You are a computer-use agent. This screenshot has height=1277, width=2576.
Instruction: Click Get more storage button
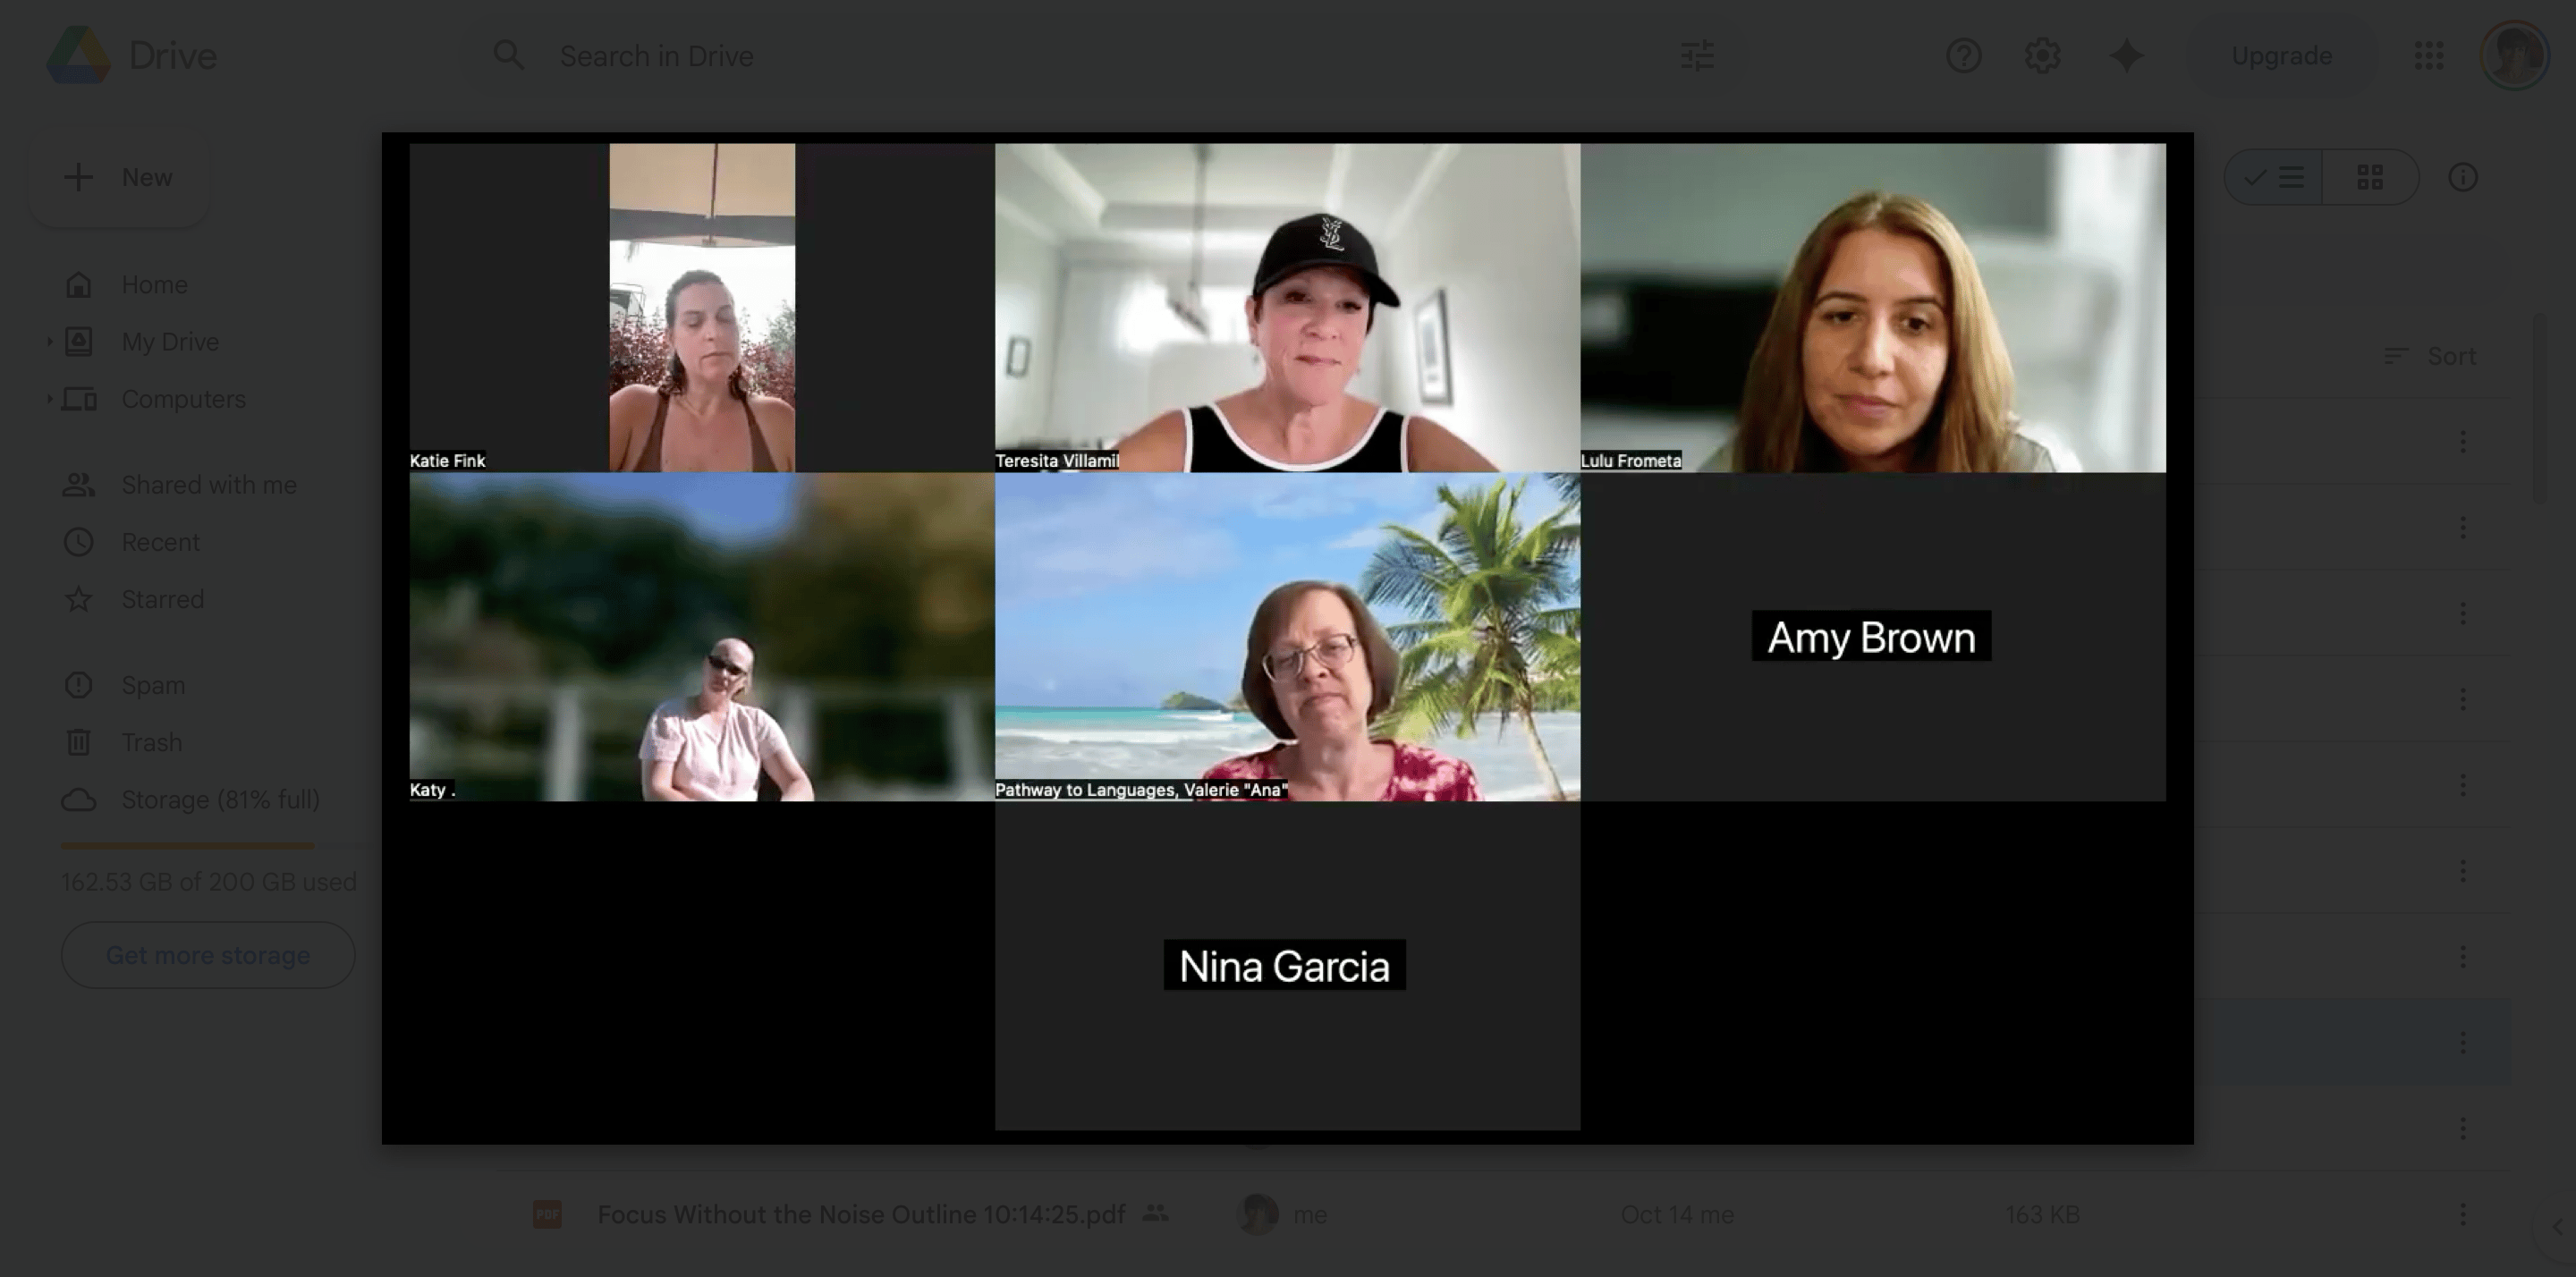tap(208, 955)
